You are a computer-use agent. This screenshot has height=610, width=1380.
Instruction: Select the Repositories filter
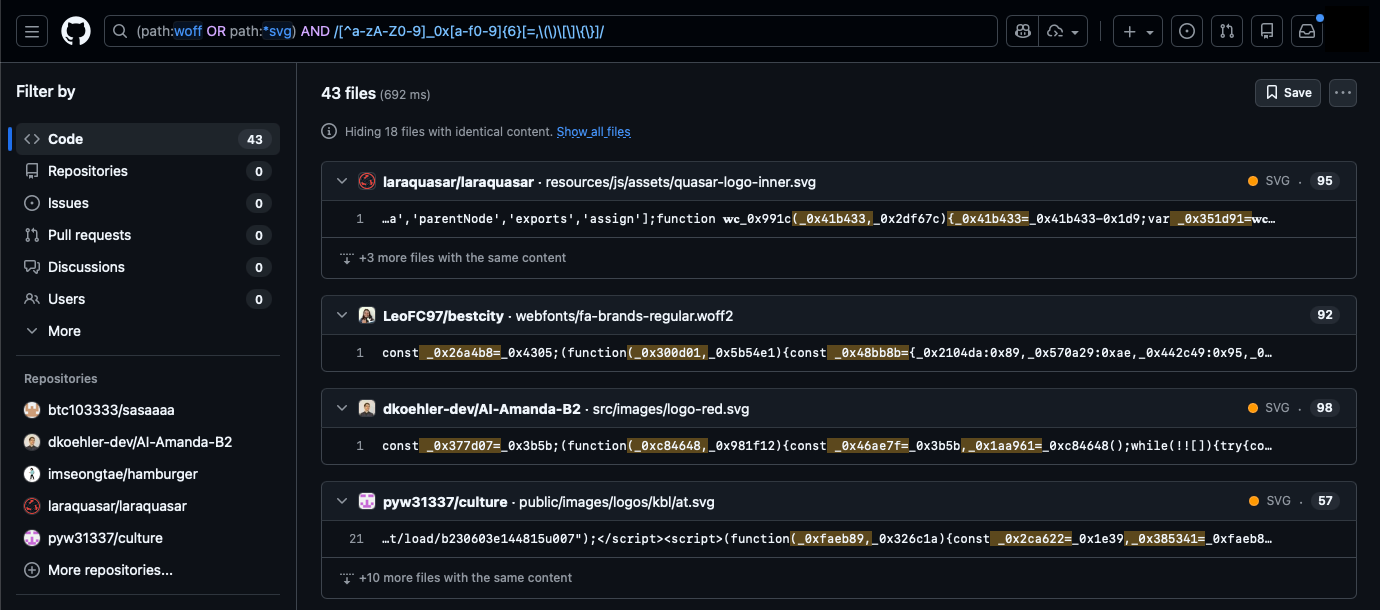pyautogui.click(x=148, y=171)
